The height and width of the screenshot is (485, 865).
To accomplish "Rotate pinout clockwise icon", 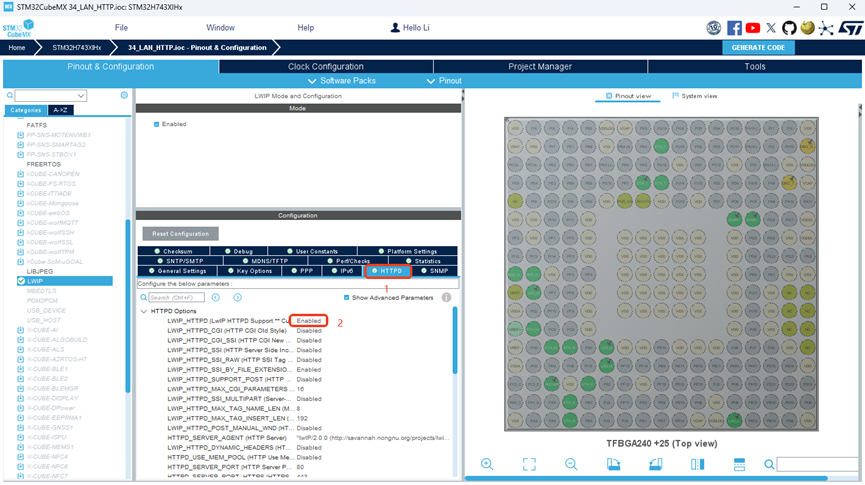I will (613, 464).
